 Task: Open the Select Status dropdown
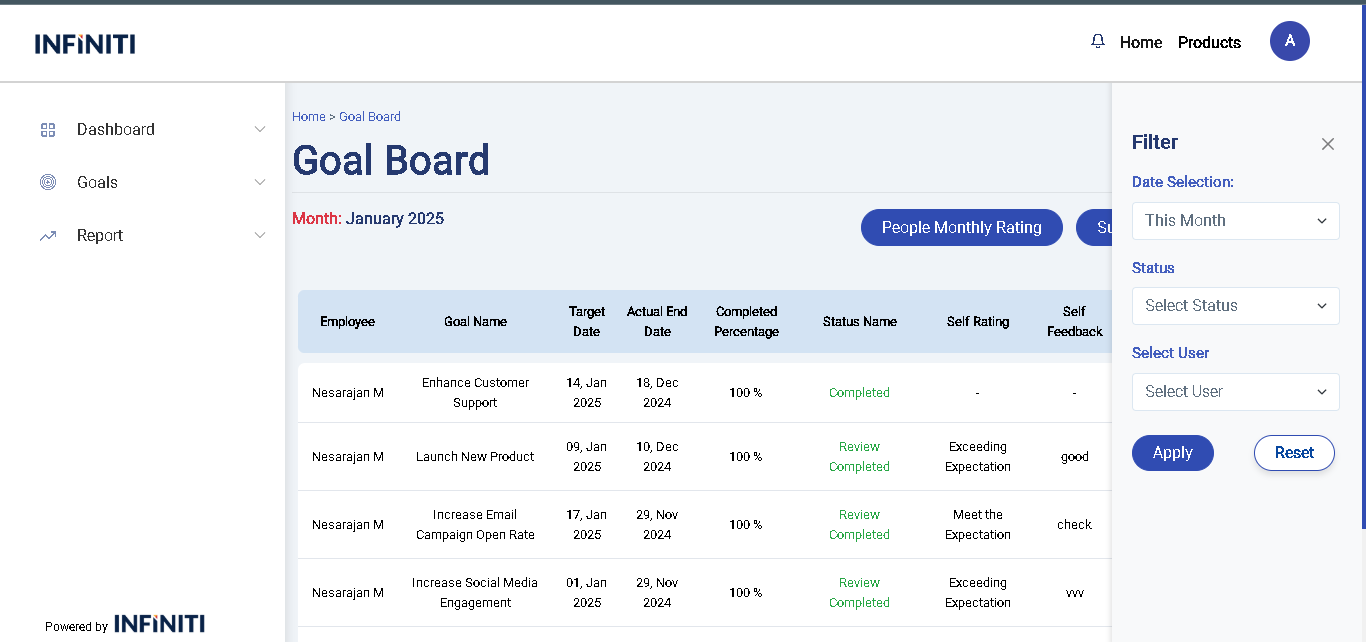click(x=1235, y=306)
